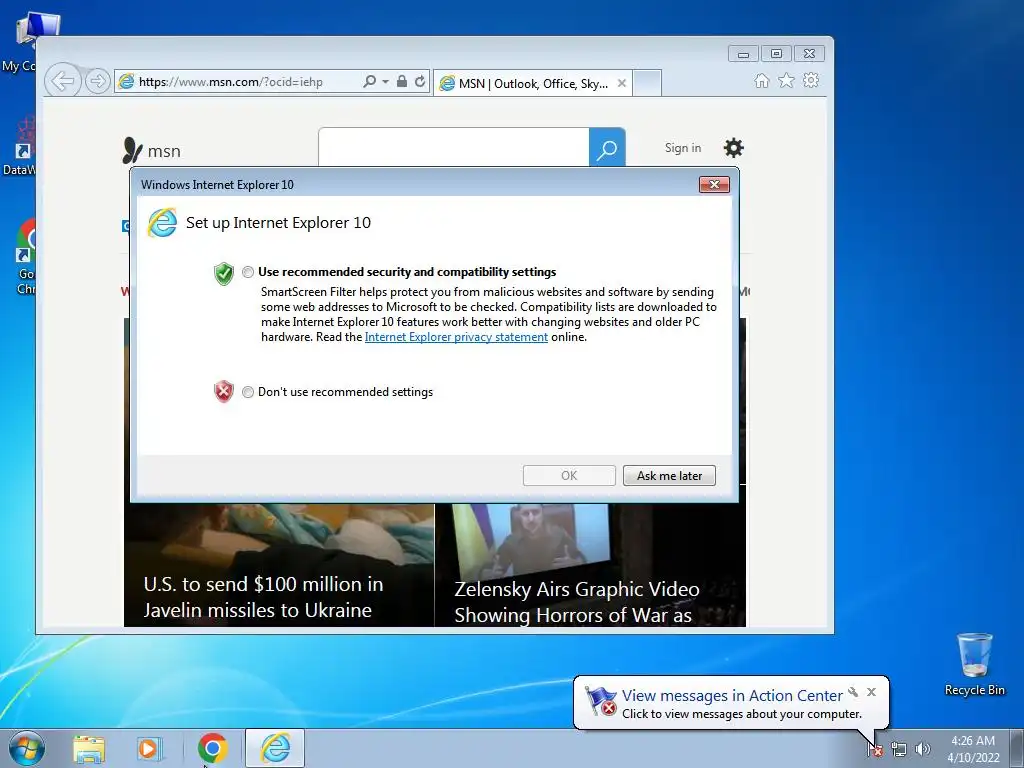Open Google Chrome from taskbar
Viewport: 1024px width, 768px height.
coord(212,748)
